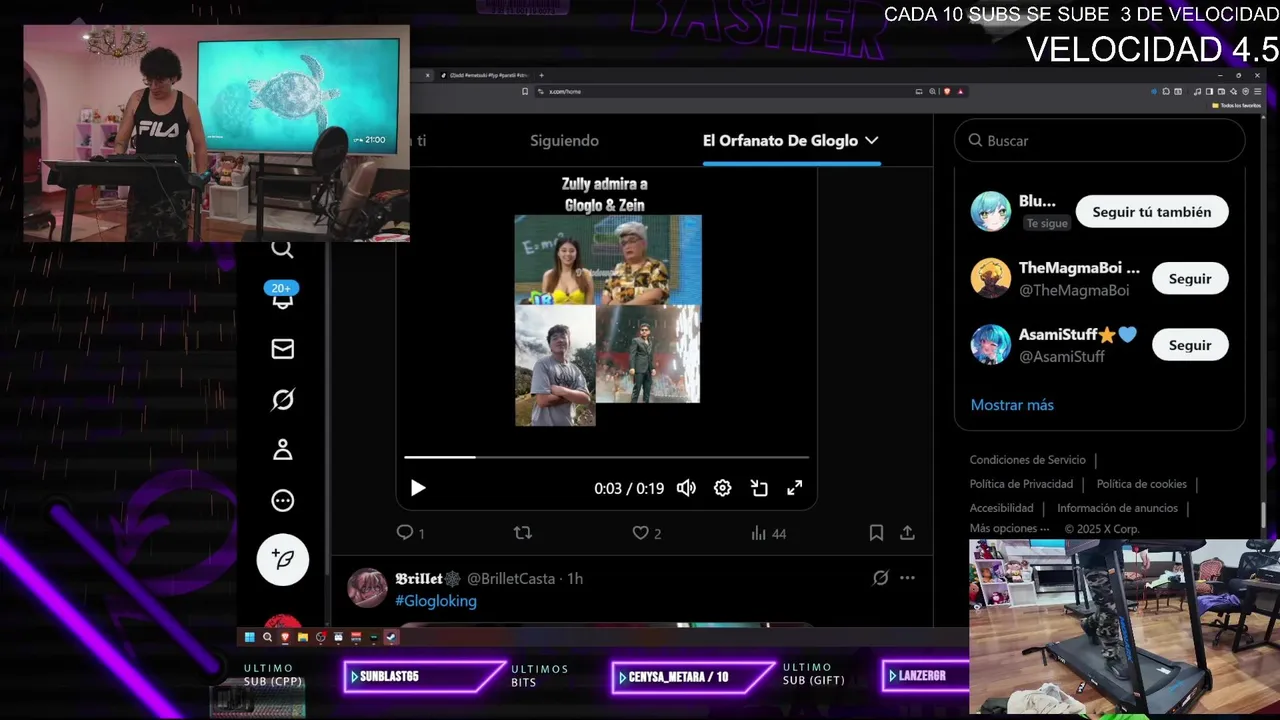Viewport: 1280px width, 720px height.
Task: Expand the chevron next to El Orfanato De Gloglo
Action: click(x=872, y=141)
